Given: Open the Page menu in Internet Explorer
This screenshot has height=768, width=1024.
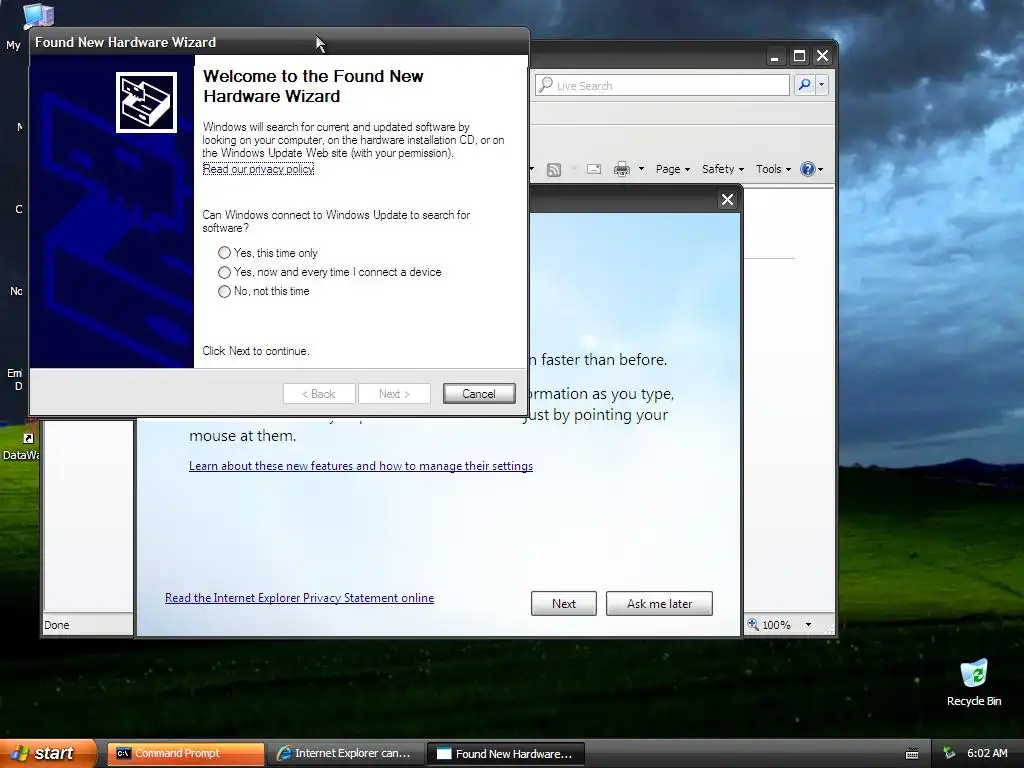Looking at the screenshot, I should pyautogui.click(x=673, y=169).
